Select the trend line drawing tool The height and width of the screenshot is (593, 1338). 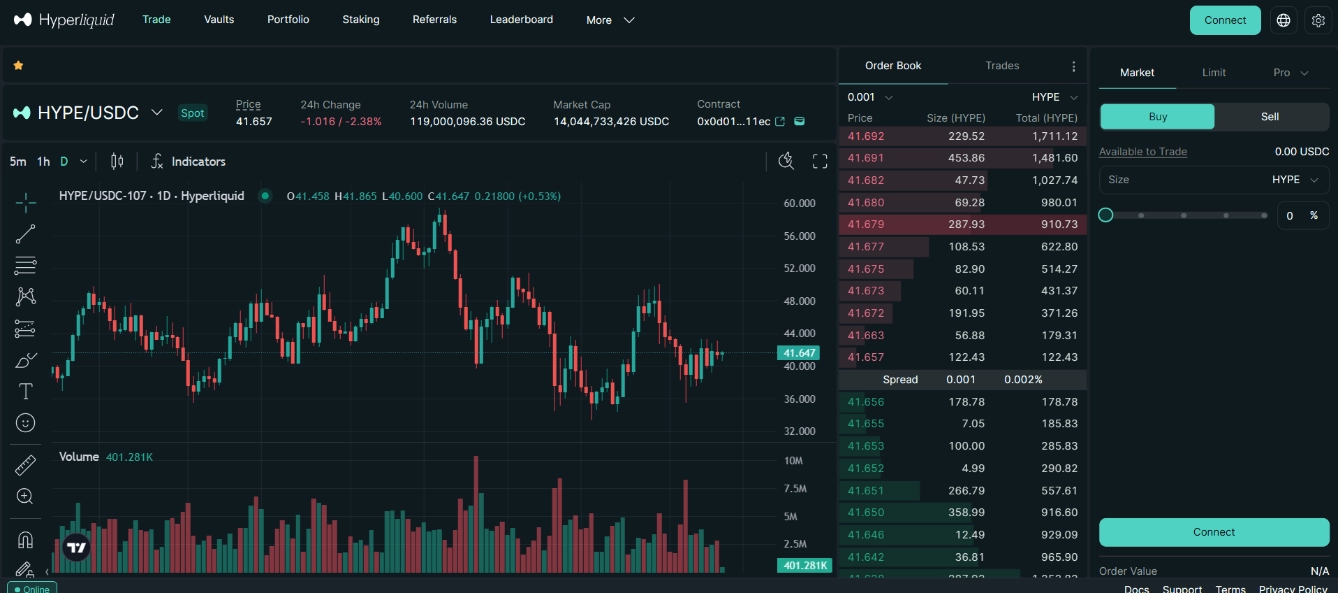tap(25, 234)
